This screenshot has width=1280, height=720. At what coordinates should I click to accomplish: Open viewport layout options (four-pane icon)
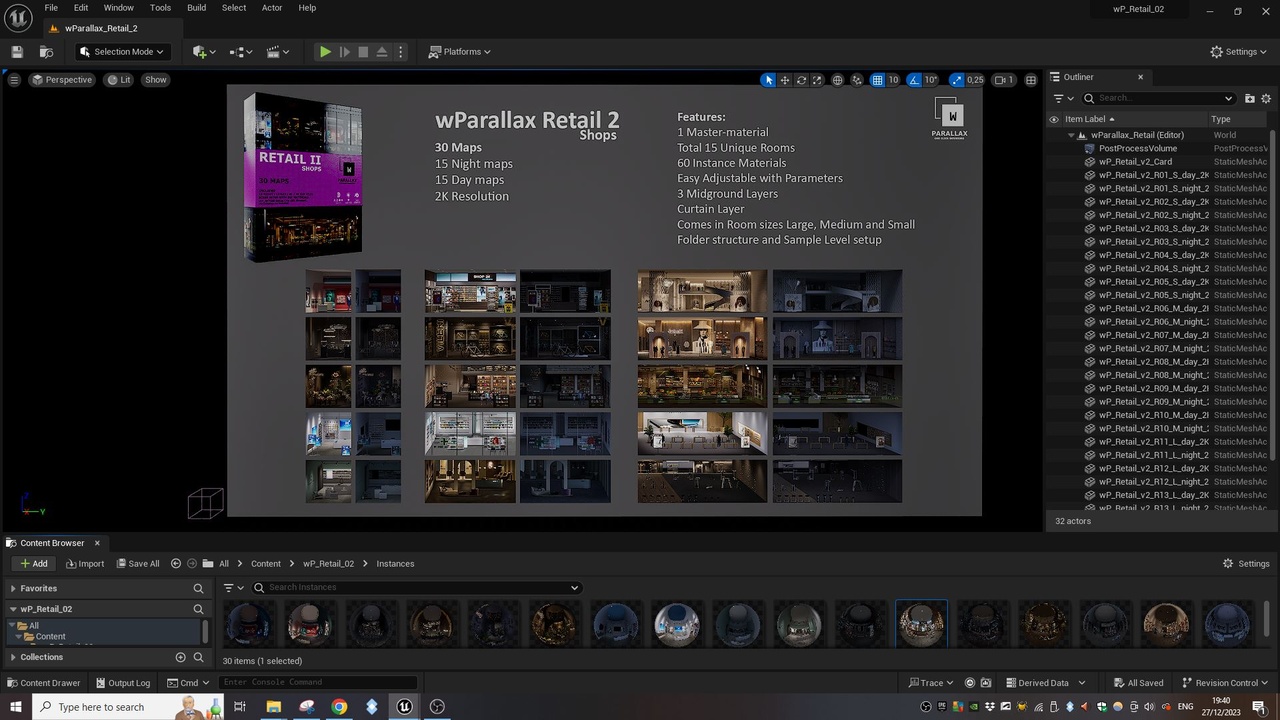click(x=1031, y=80)
